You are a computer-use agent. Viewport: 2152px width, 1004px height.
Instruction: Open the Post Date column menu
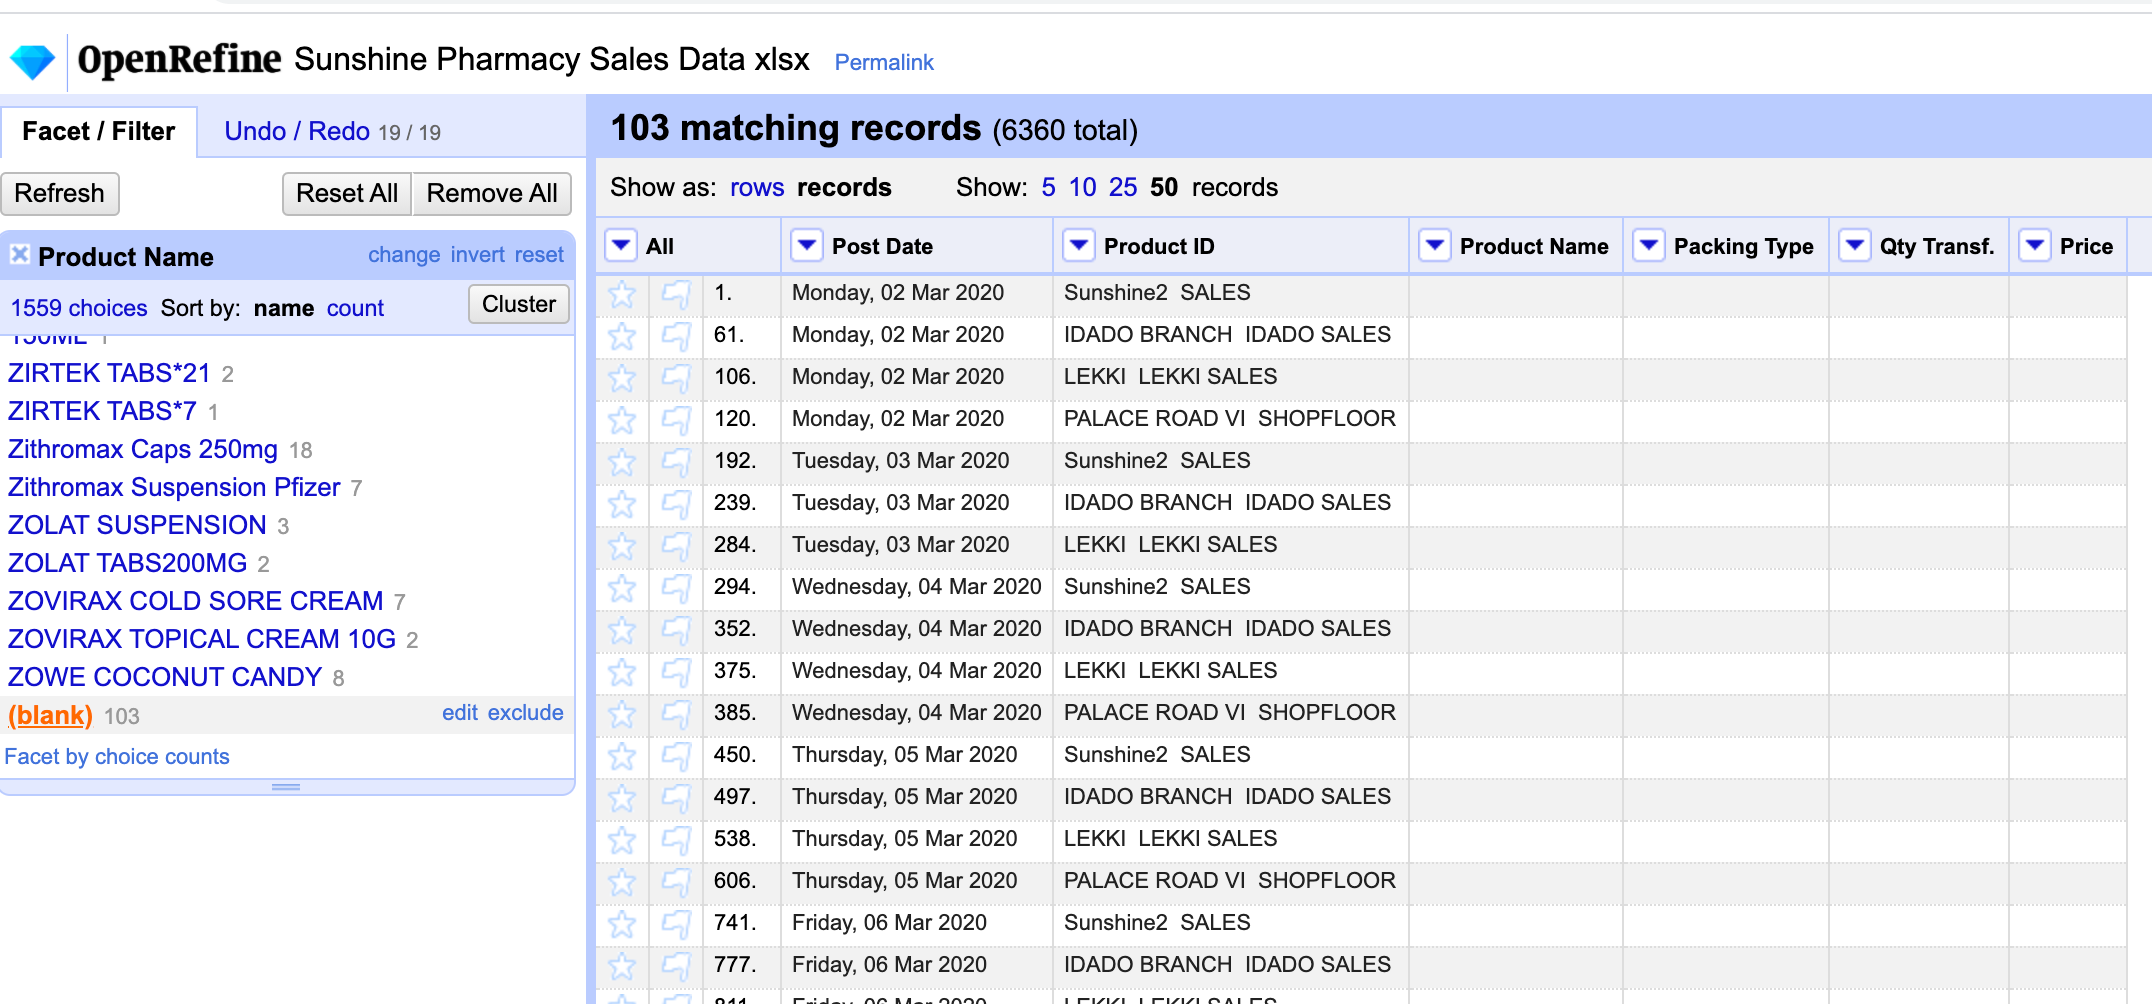click(806, 246)
